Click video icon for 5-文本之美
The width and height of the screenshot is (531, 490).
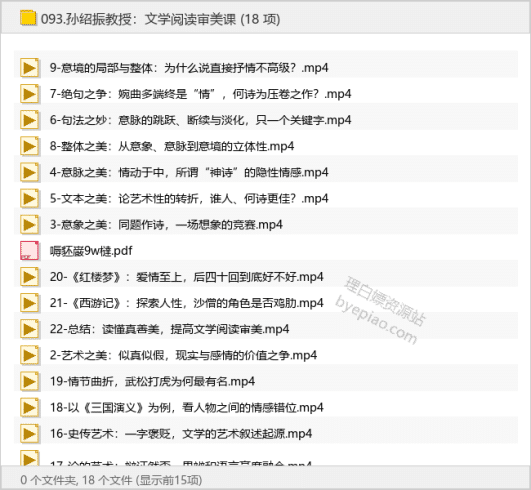point(29,198)
